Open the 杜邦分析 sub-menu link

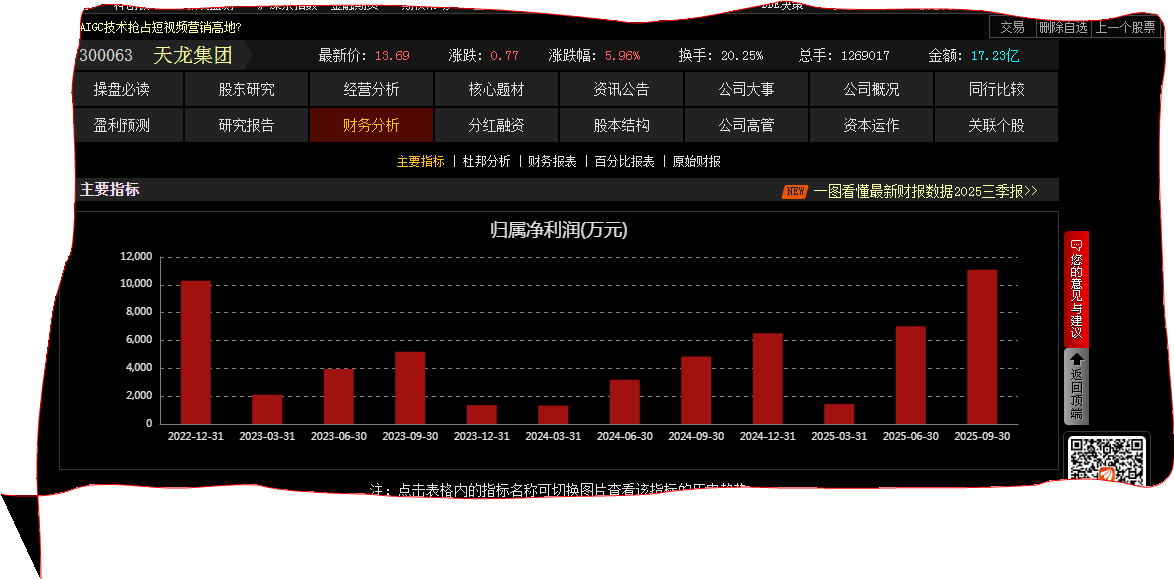tap(487, 161)
